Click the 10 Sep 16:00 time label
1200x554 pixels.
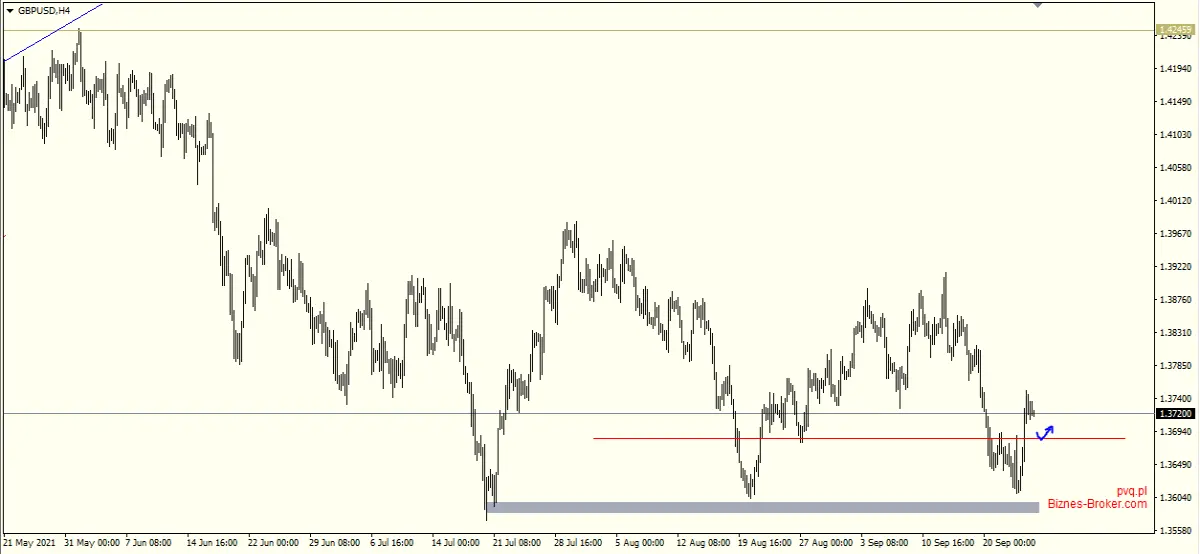(x=947, y=543)
